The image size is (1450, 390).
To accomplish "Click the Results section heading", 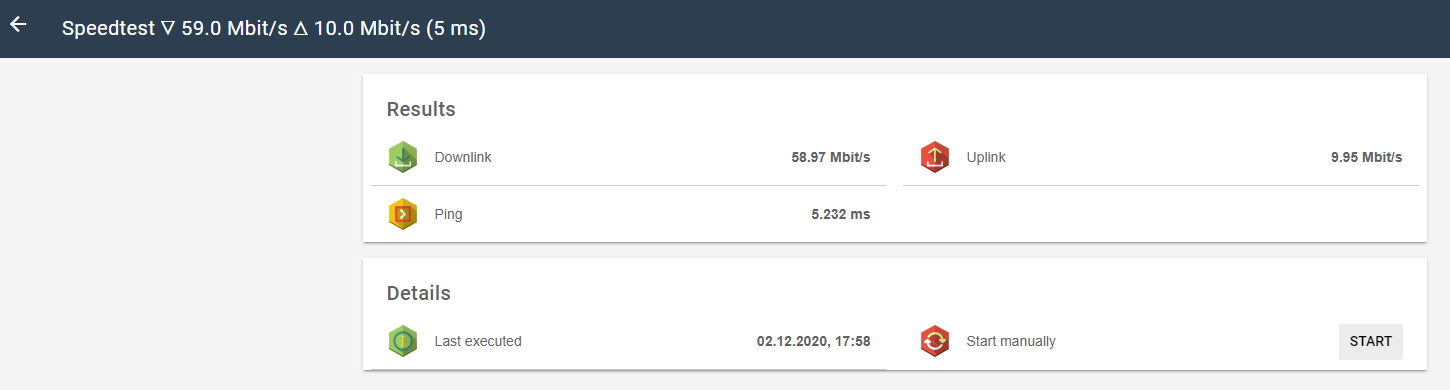I will (421, 109).
